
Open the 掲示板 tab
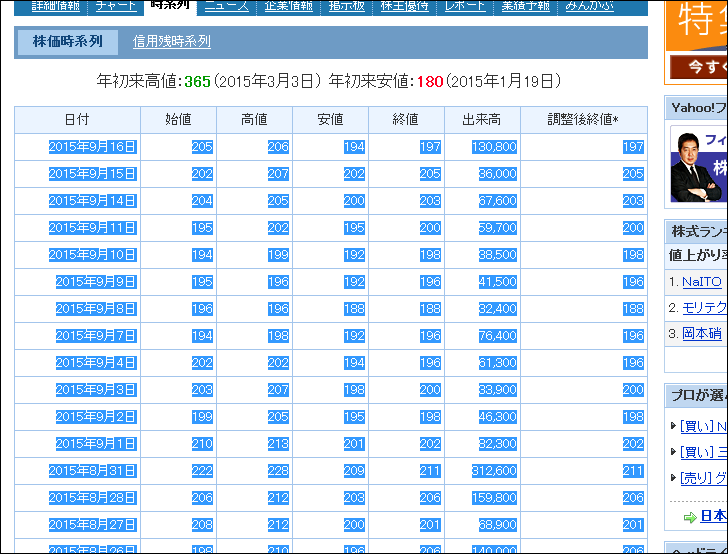(x=346, y=6)
